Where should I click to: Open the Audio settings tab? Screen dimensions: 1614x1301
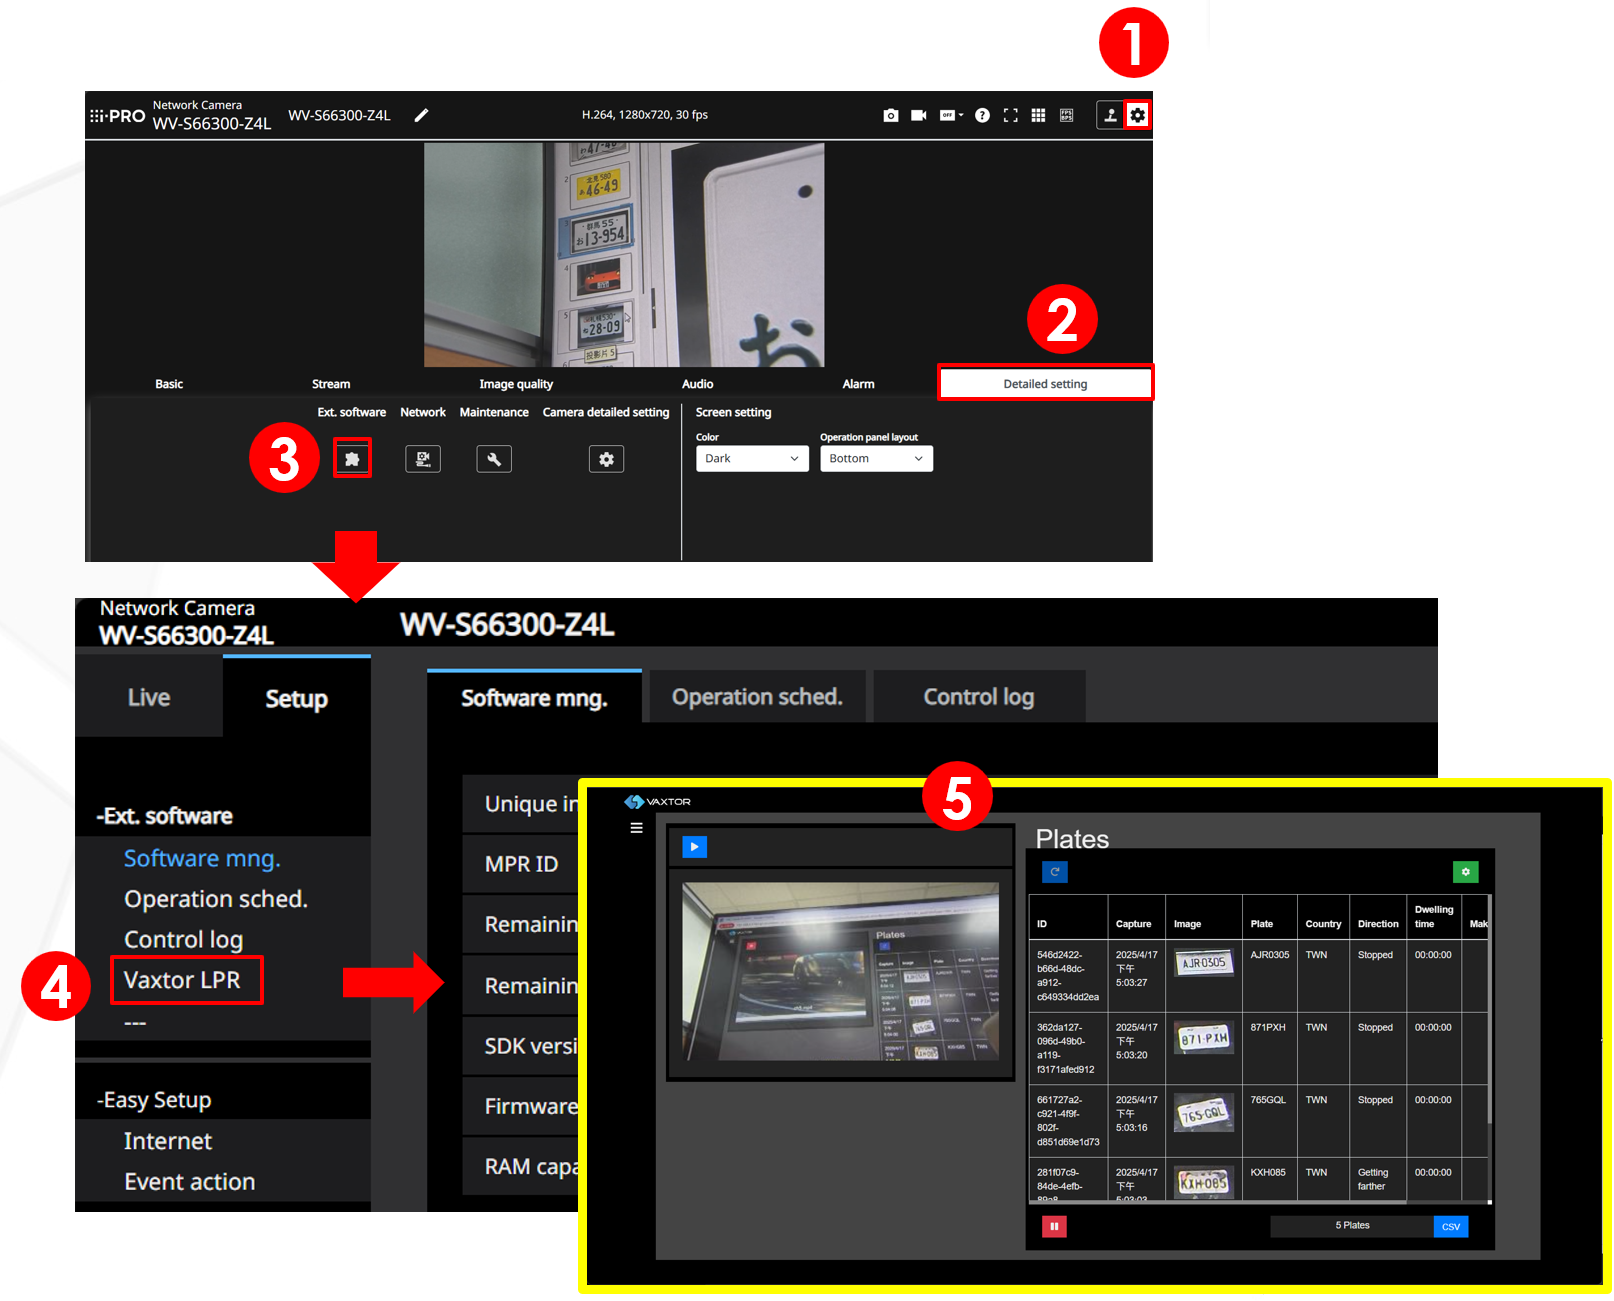pyautogui.click(x=697, y=384)
